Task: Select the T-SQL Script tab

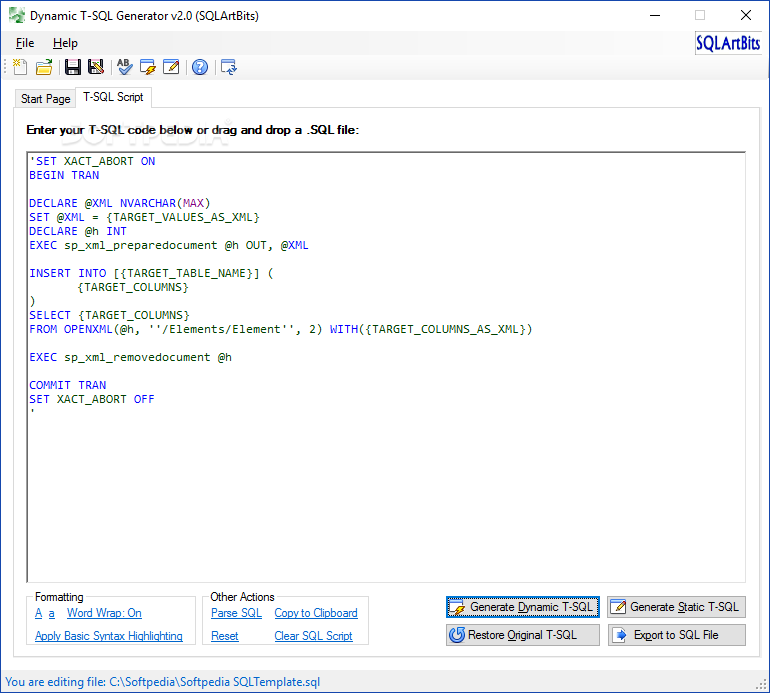Action: click(x=113, y=97)
